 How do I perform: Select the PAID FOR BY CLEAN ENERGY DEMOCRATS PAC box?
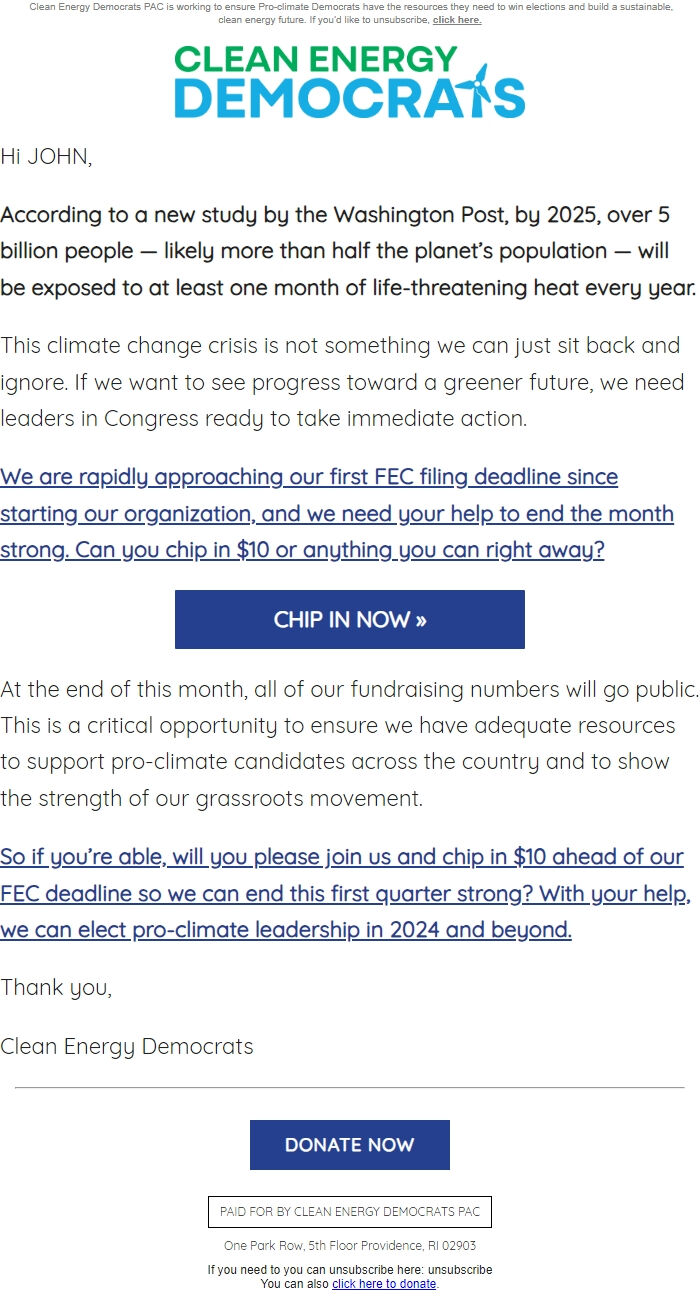[x=349, y=1211]
